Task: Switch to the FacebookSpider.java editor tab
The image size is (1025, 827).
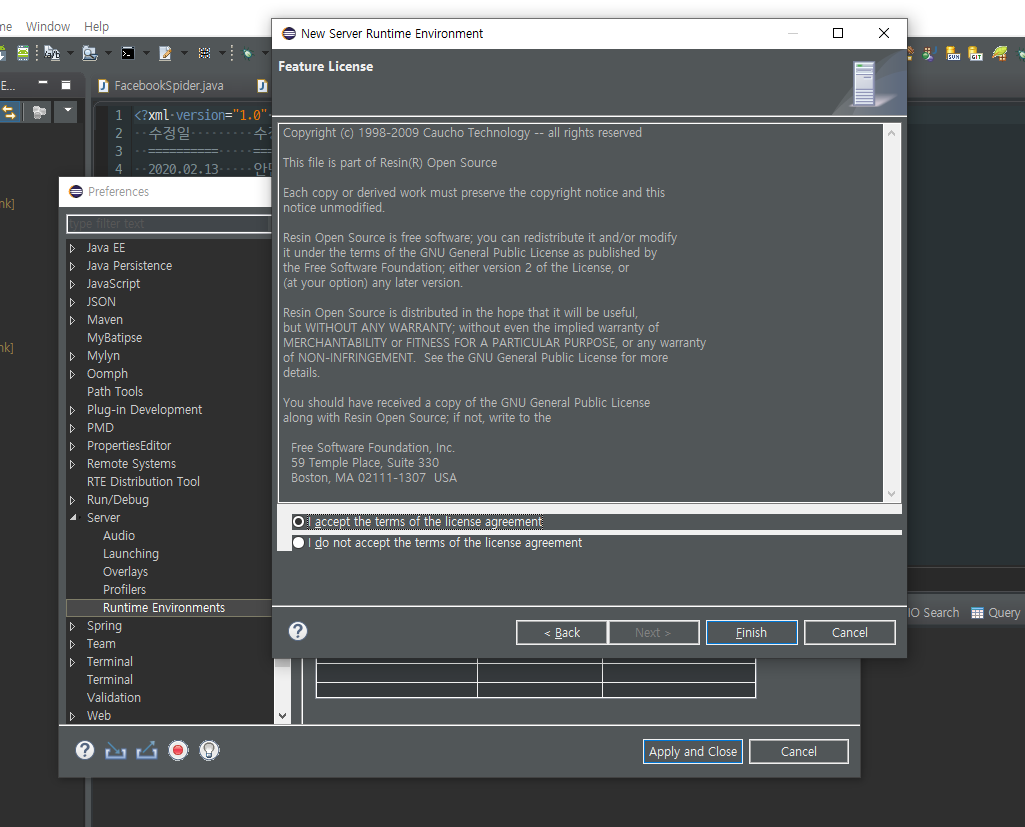Action: tap(168, 86)
